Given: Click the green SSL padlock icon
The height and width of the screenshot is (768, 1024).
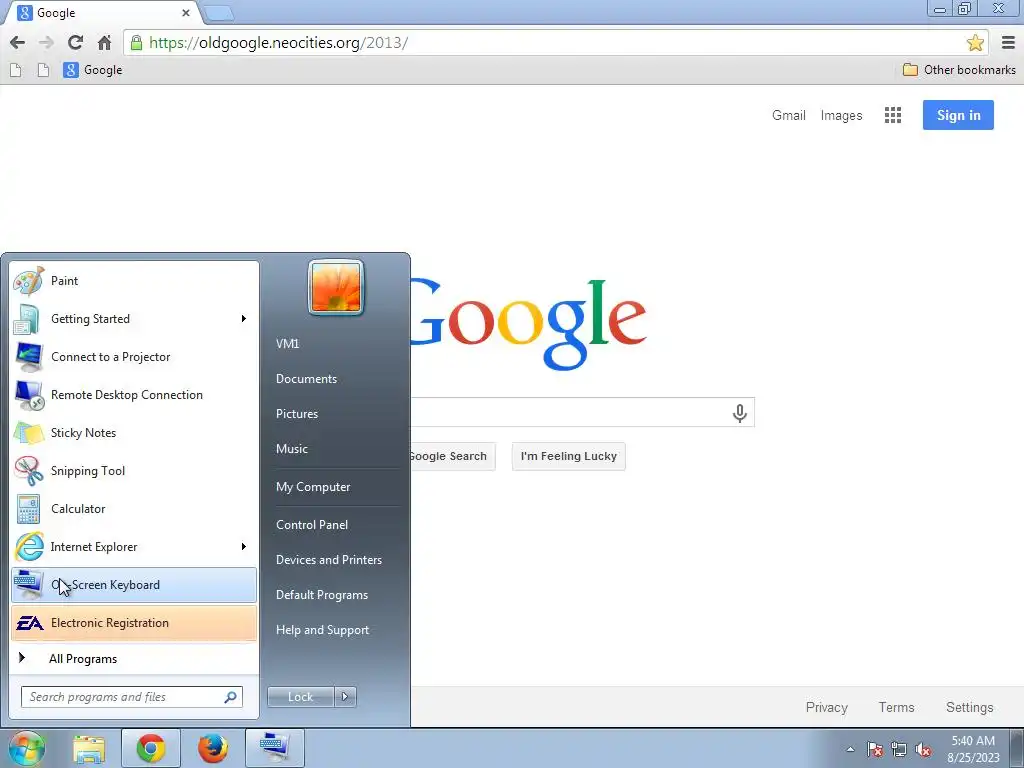Looking at the screenshot, I should point(136,43).
